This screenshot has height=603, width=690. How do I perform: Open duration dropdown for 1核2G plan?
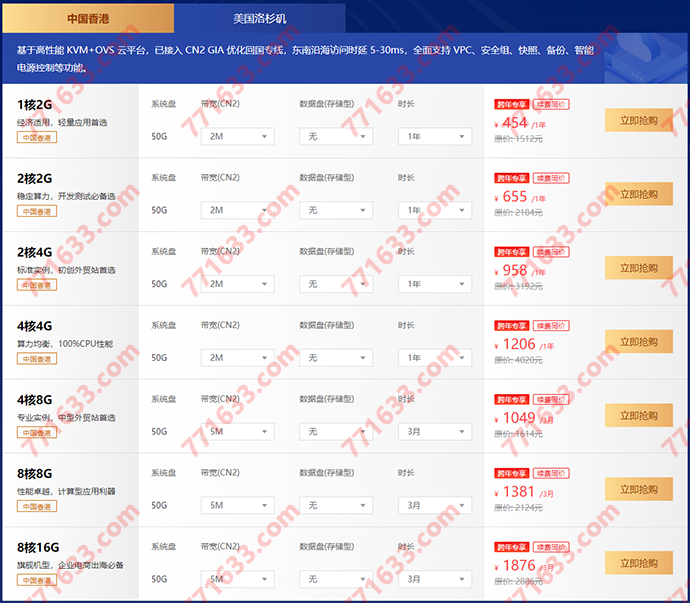point(435,136)
